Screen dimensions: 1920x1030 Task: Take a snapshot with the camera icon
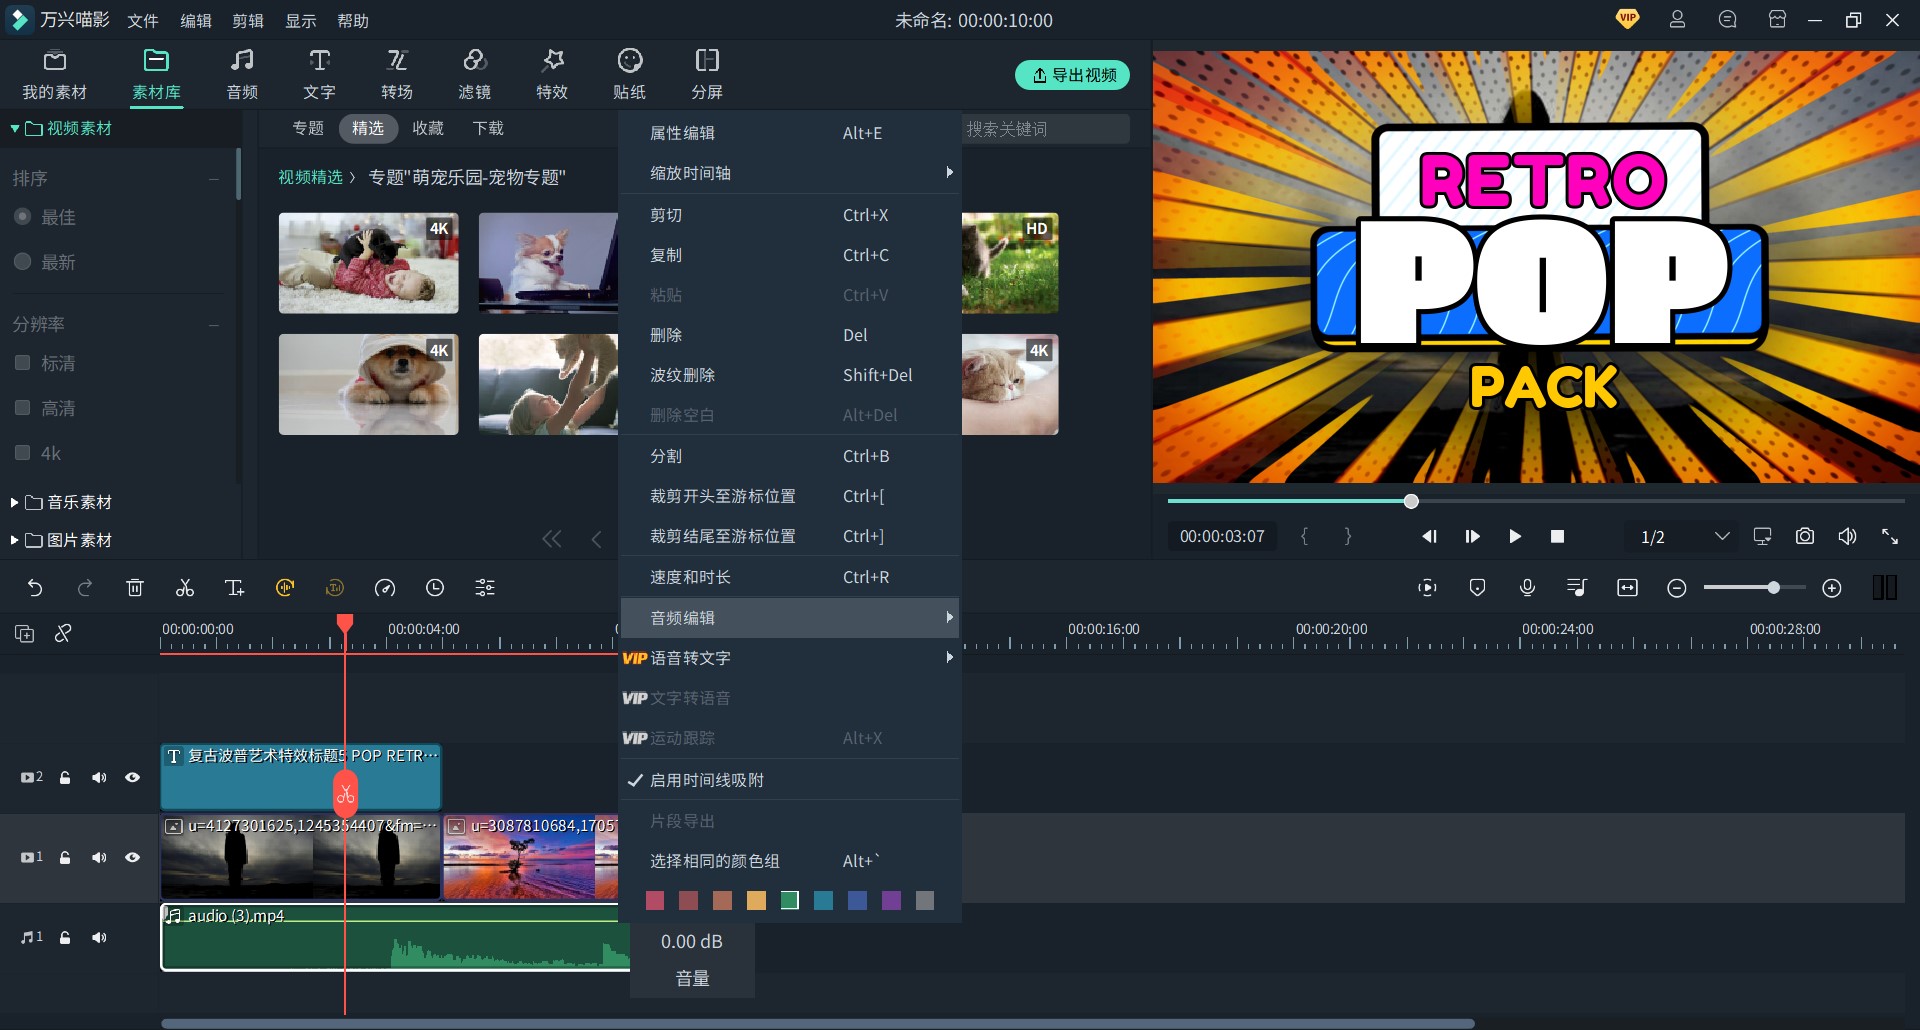click(x=1805, y=536)
